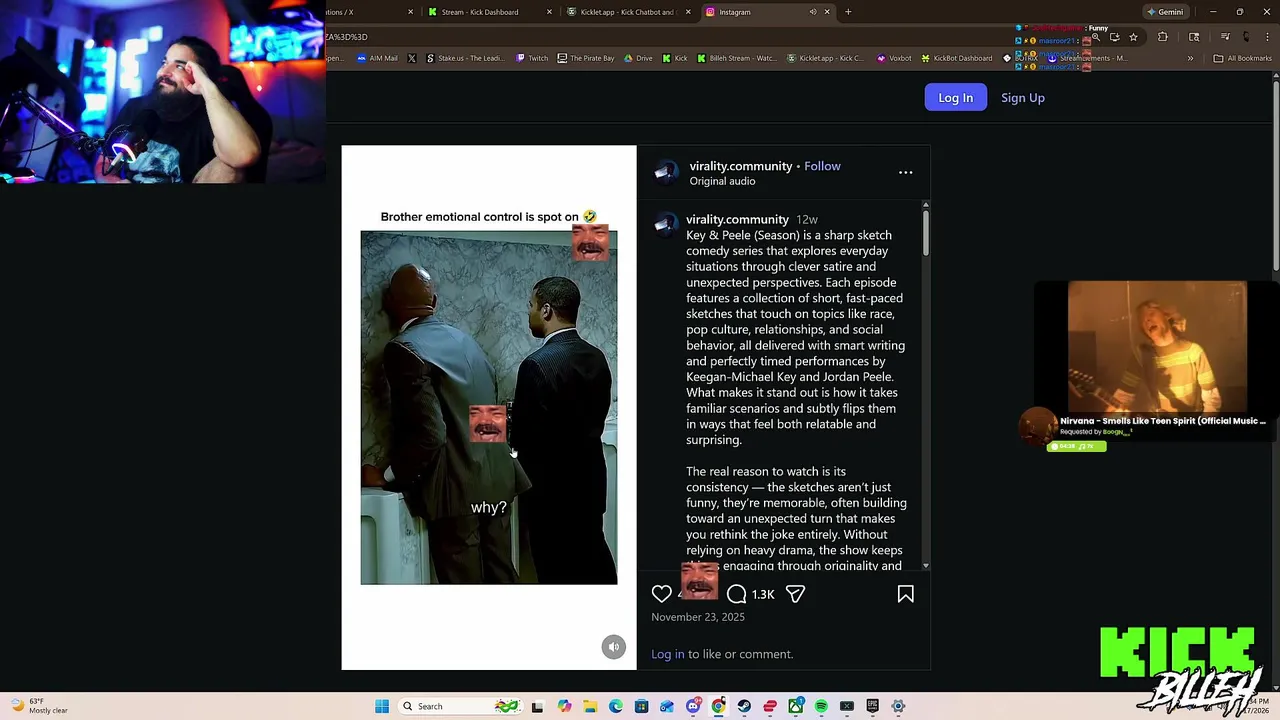Click the taskbar Search box
The image size is (1280, 720).
[461, 706]
